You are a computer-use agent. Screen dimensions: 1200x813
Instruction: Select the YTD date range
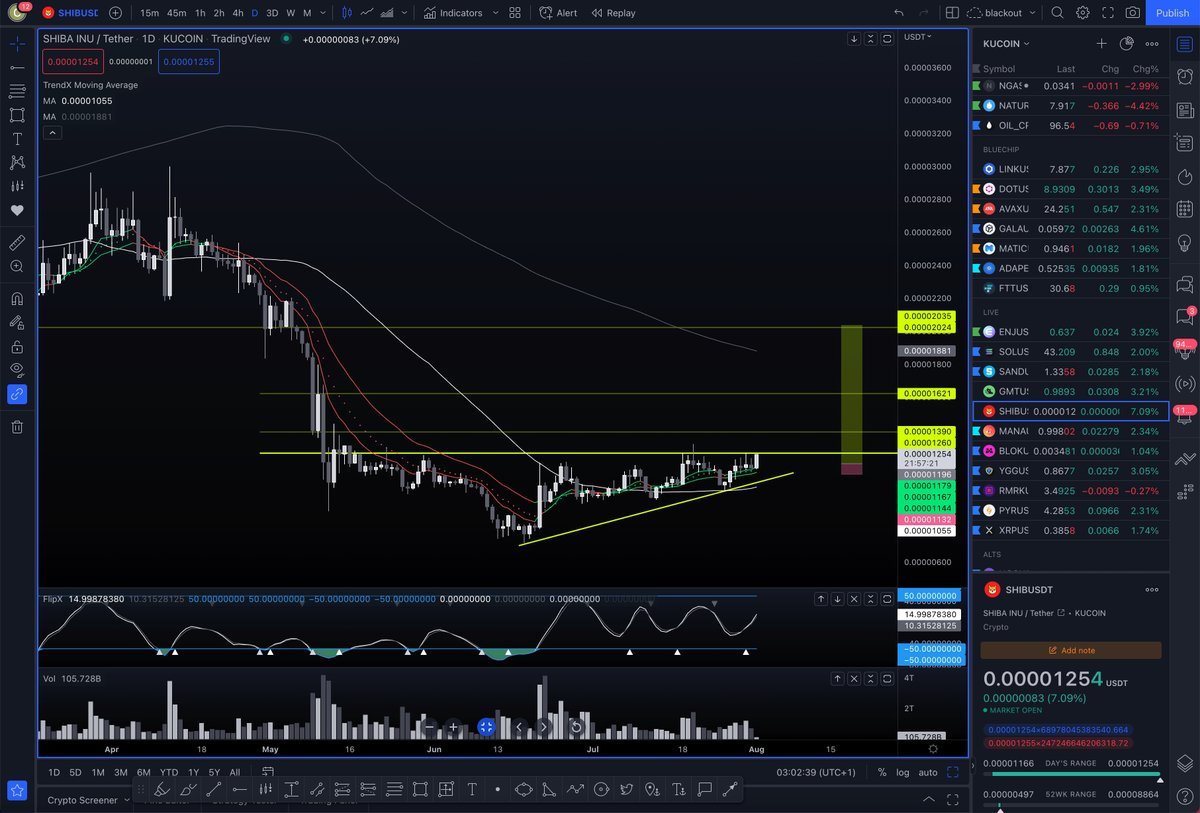(169, 772)
